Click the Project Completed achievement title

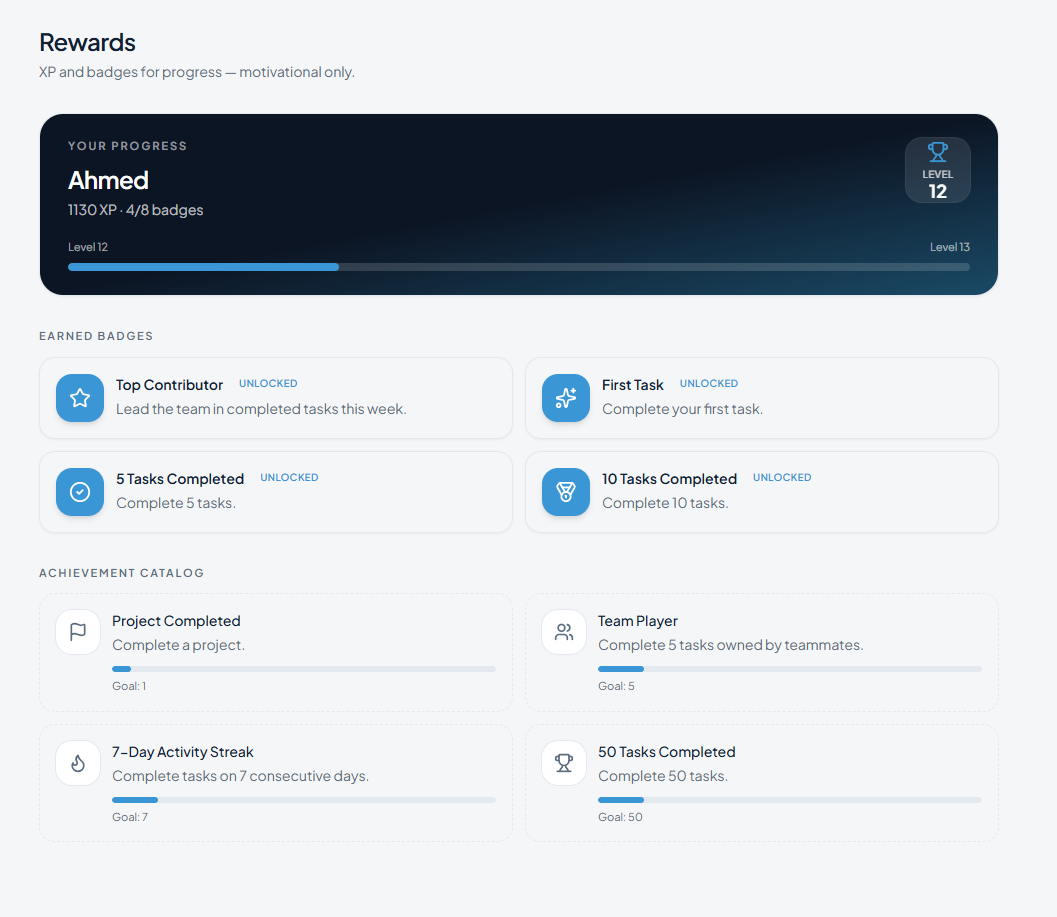click(176, 621)
